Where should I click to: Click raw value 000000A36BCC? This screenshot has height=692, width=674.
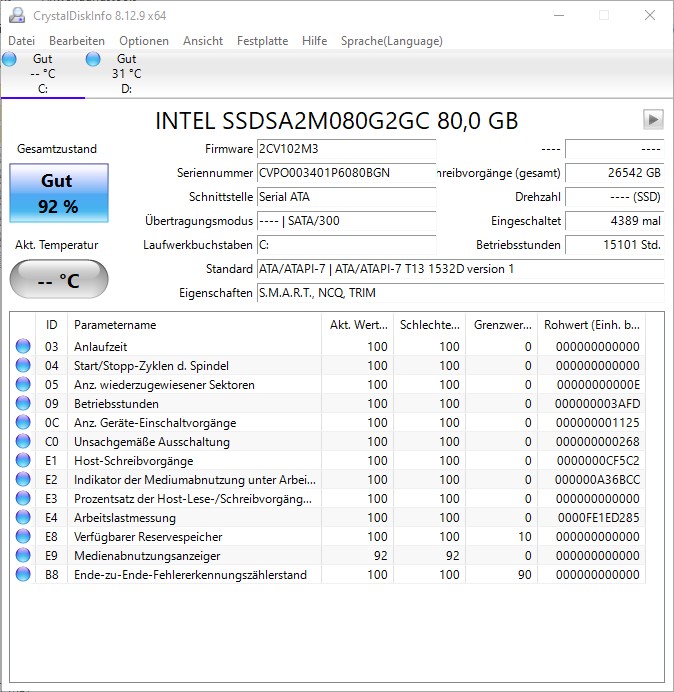tap(597, 480)
